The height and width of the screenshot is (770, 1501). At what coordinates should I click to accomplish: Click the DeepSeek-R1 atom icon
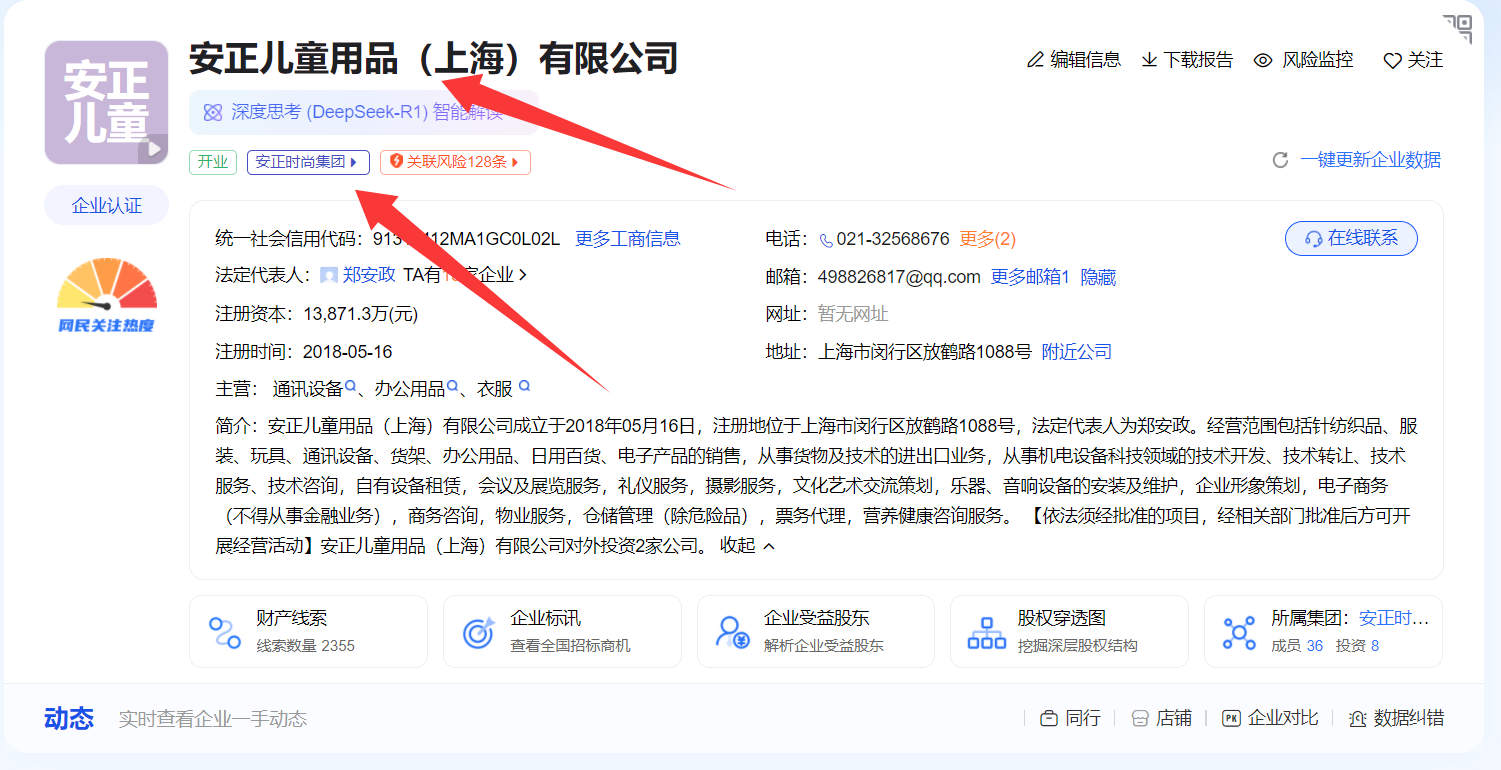pyautogui.click(x=213, y=112)
